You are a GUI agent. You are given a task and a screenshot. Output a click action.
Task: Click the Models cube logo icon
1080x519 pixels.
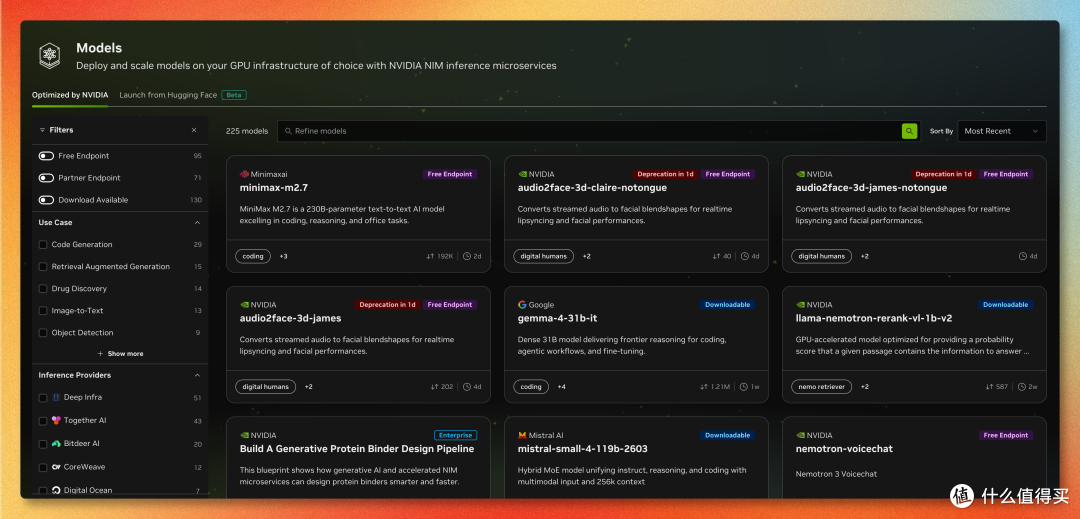[50, 56]
